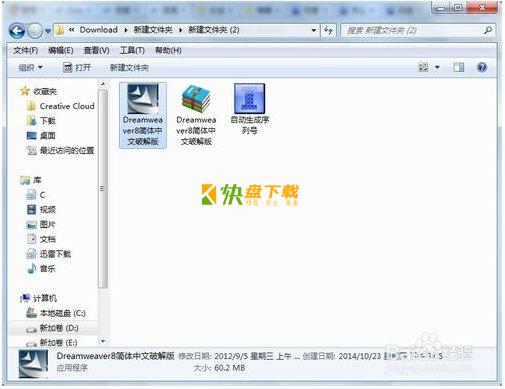Select 计算机 in navigation pane
505x389 pixels.
[39, 298]
